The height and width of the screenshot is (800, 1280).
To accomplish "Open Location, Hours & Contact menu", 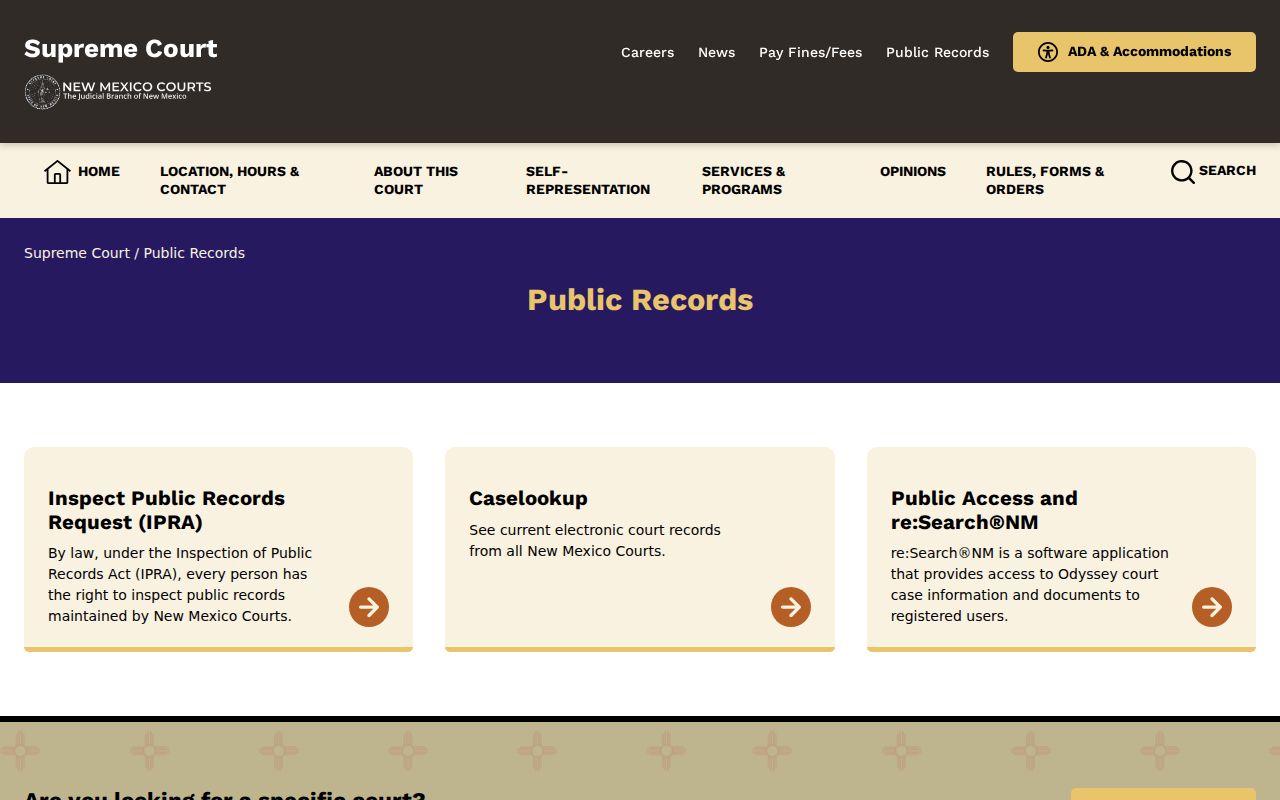I will (x=230, y=180).
